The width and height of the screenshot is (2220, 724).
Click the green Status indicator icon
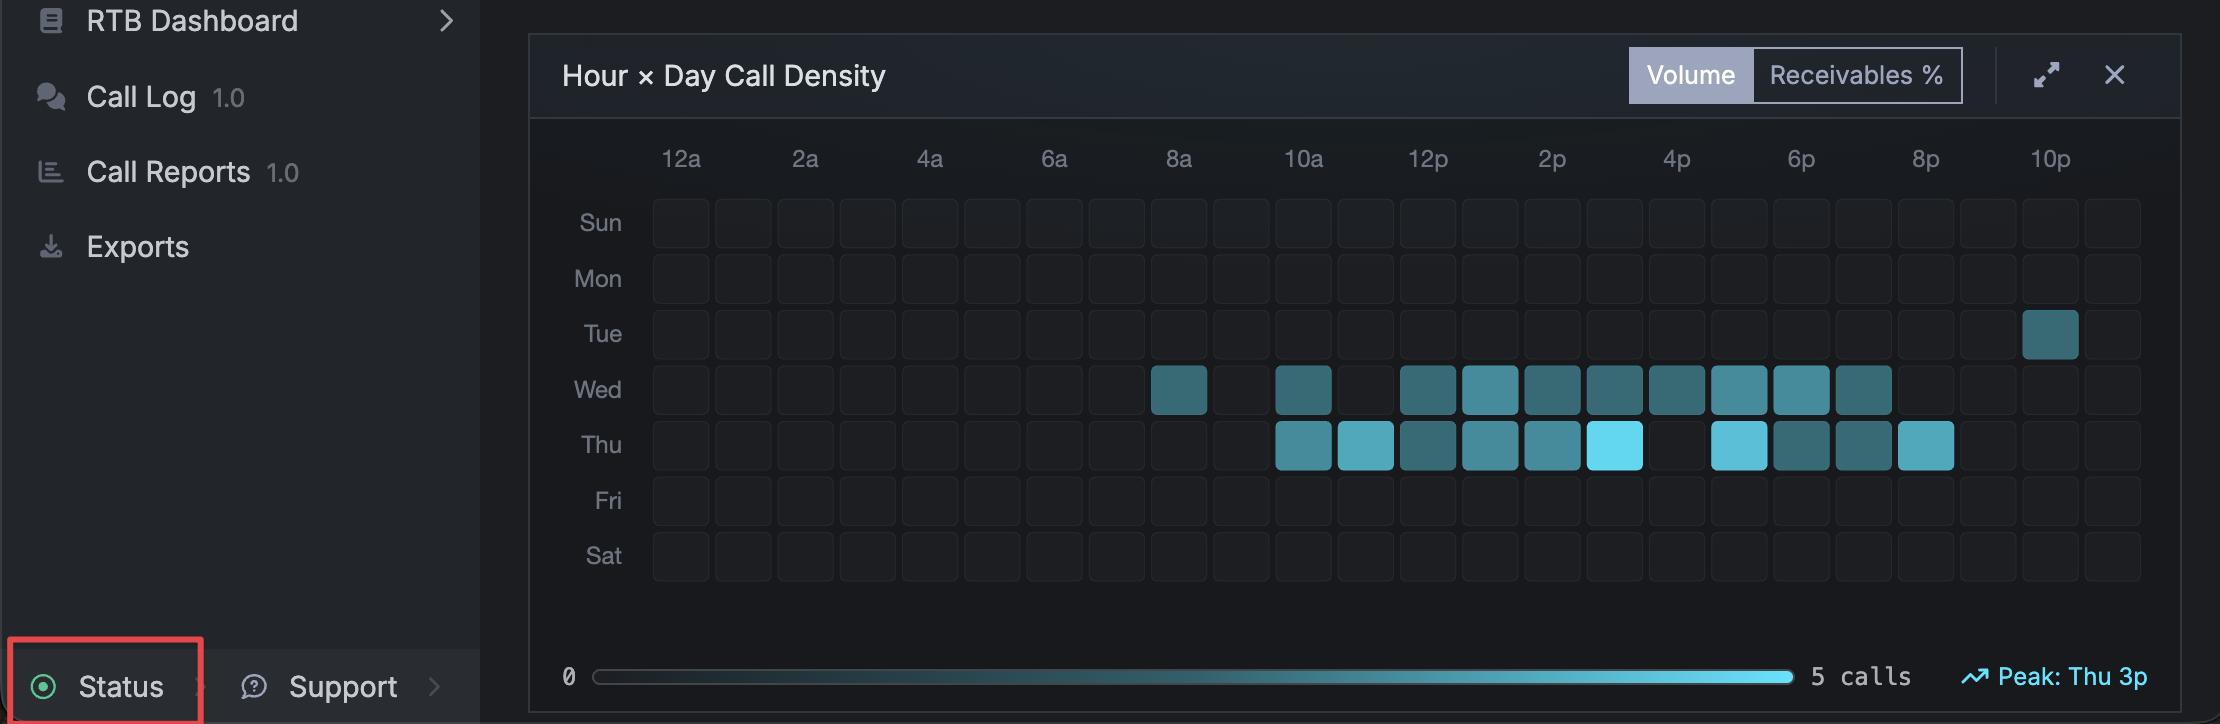coord(43,686)
